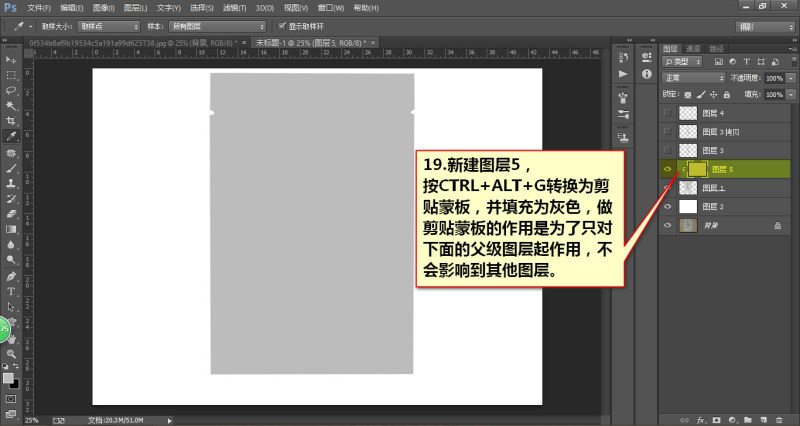This screenshot has width=800, height=426.
Task: Switch to the 未标题-1 document tab
Action: [x=312, y=43]
